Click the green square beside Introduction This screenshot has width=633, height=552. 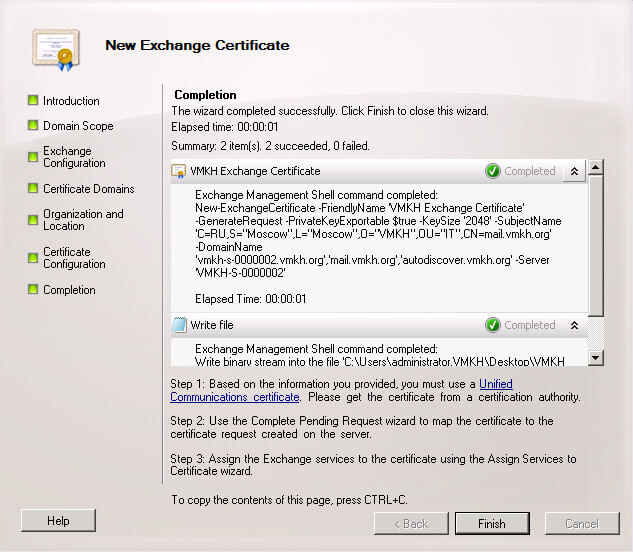(x=33, y=100)
